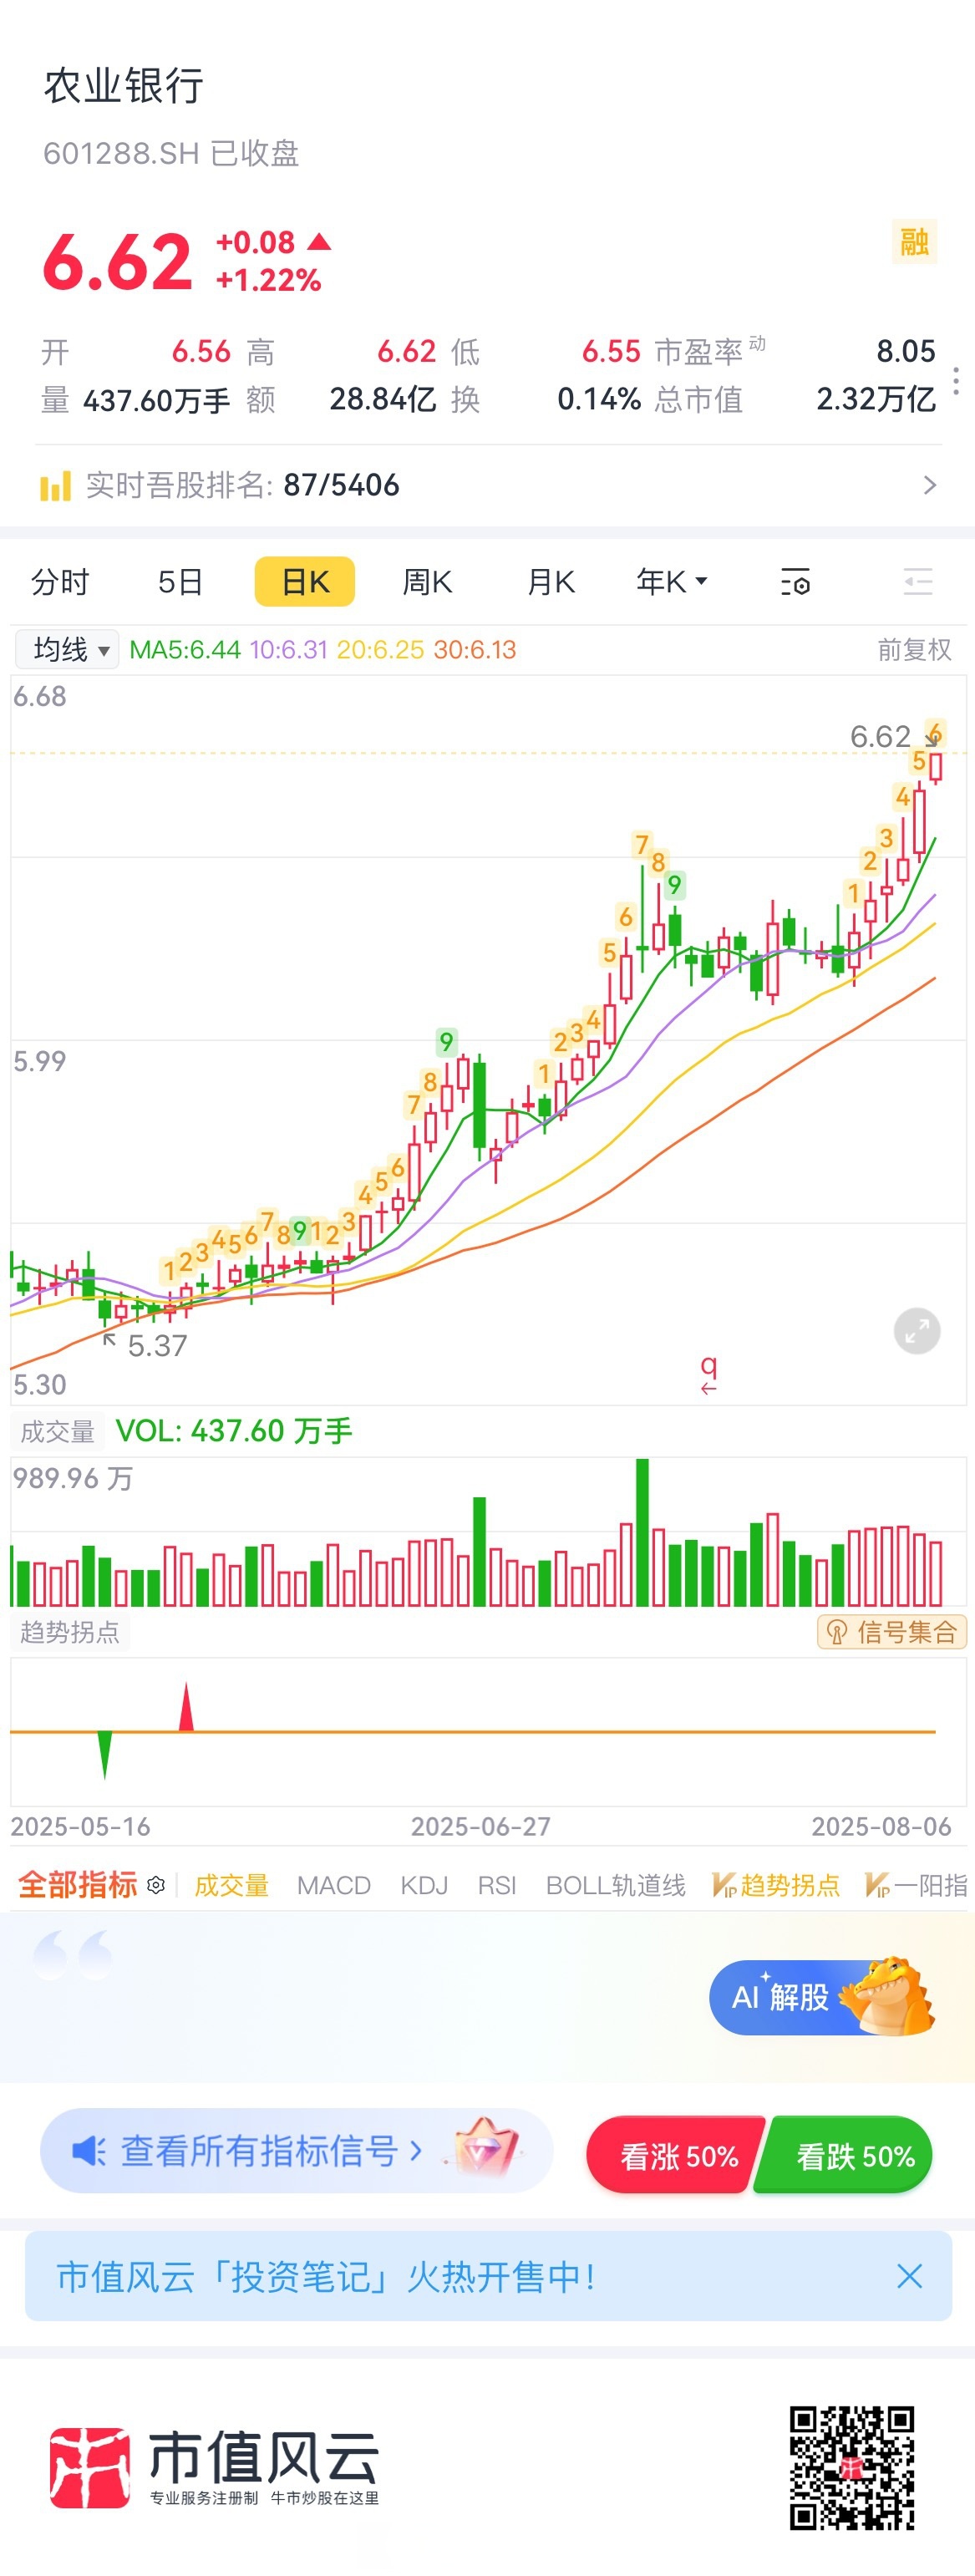Tap the AI 解股 dinosaur button

(x=822, y=1997)
